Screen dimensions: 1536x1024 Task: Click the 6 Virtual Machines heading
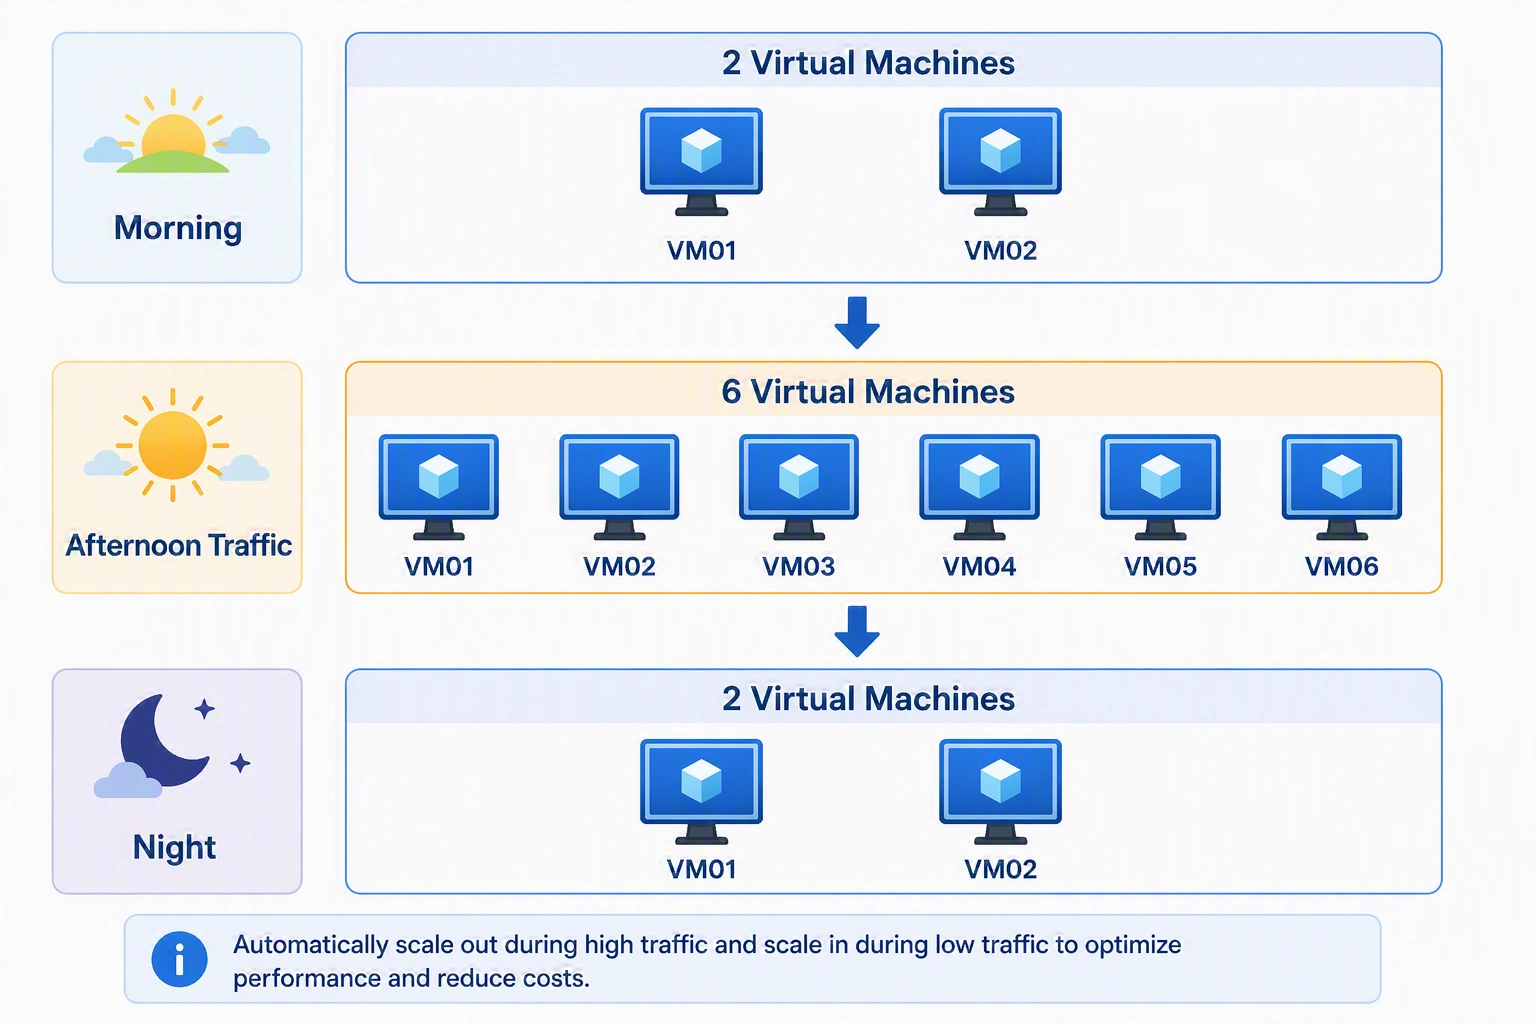click(x=868, y=391)
